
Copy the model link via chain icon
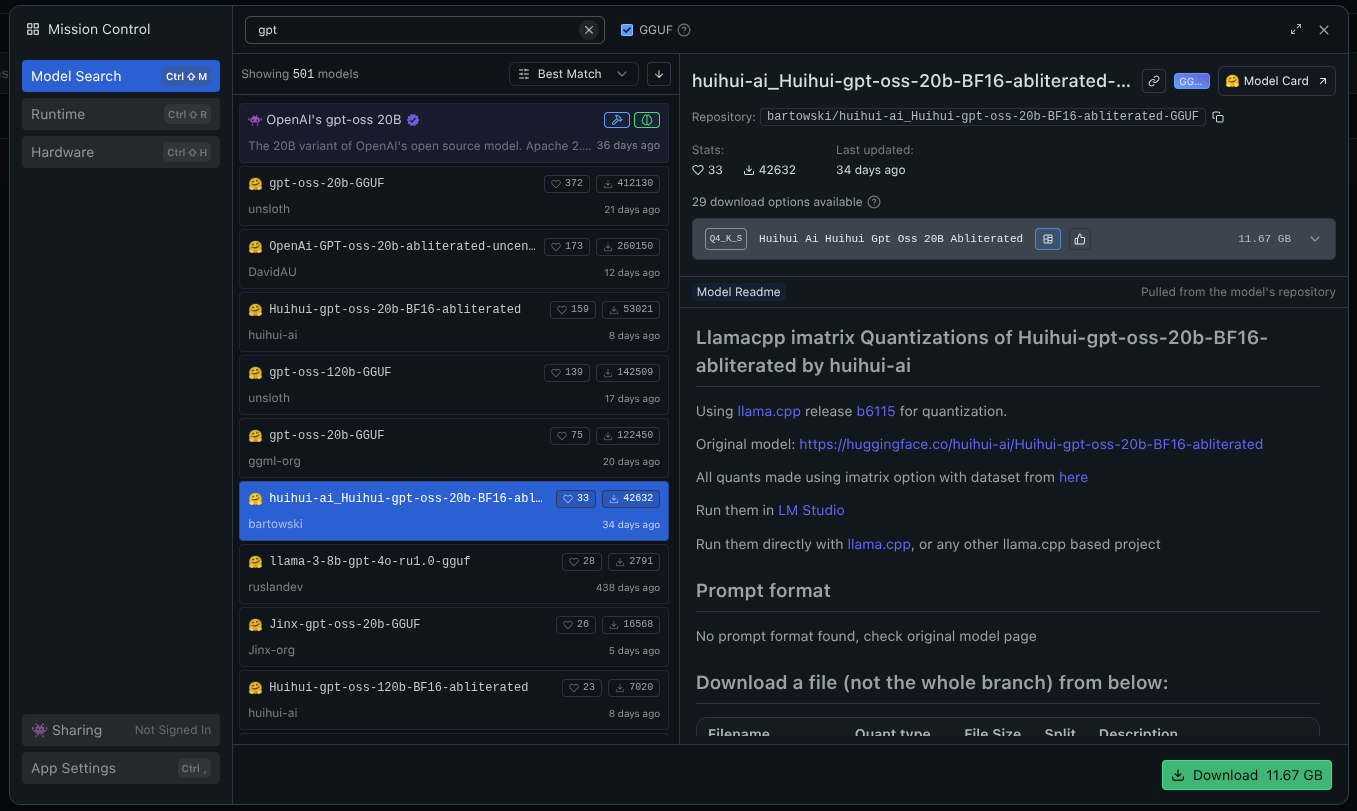pos(1154,81)
